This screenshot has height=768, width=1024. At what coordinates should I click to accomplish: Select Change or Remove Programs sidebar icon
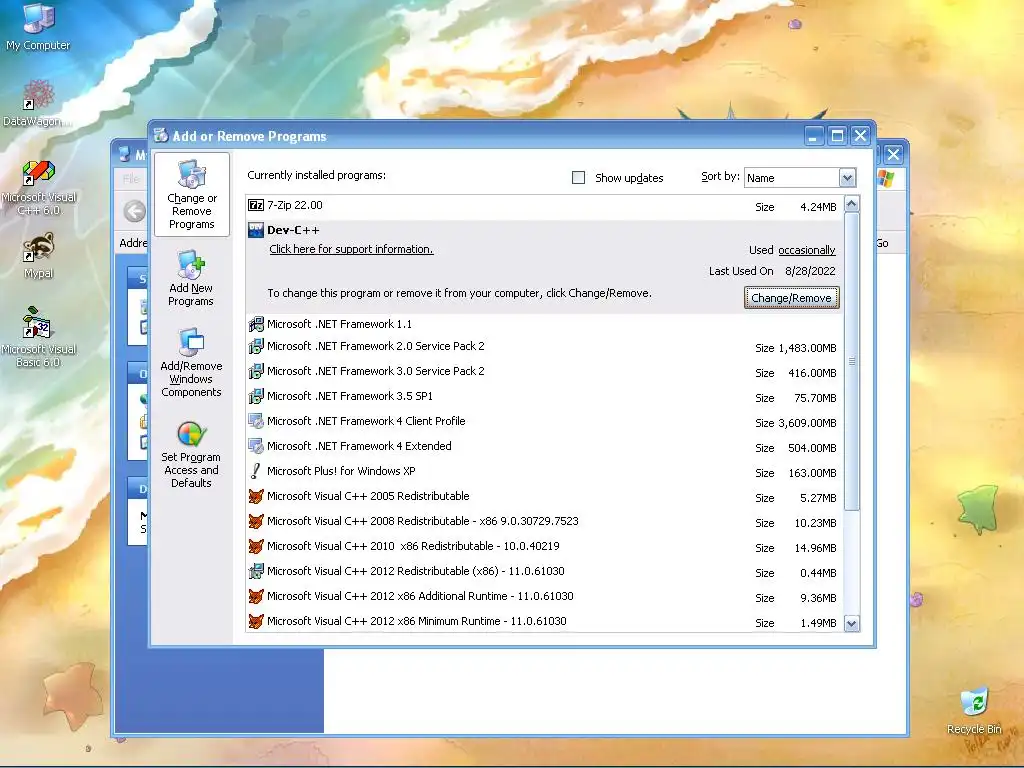click(x=191, y=195)
